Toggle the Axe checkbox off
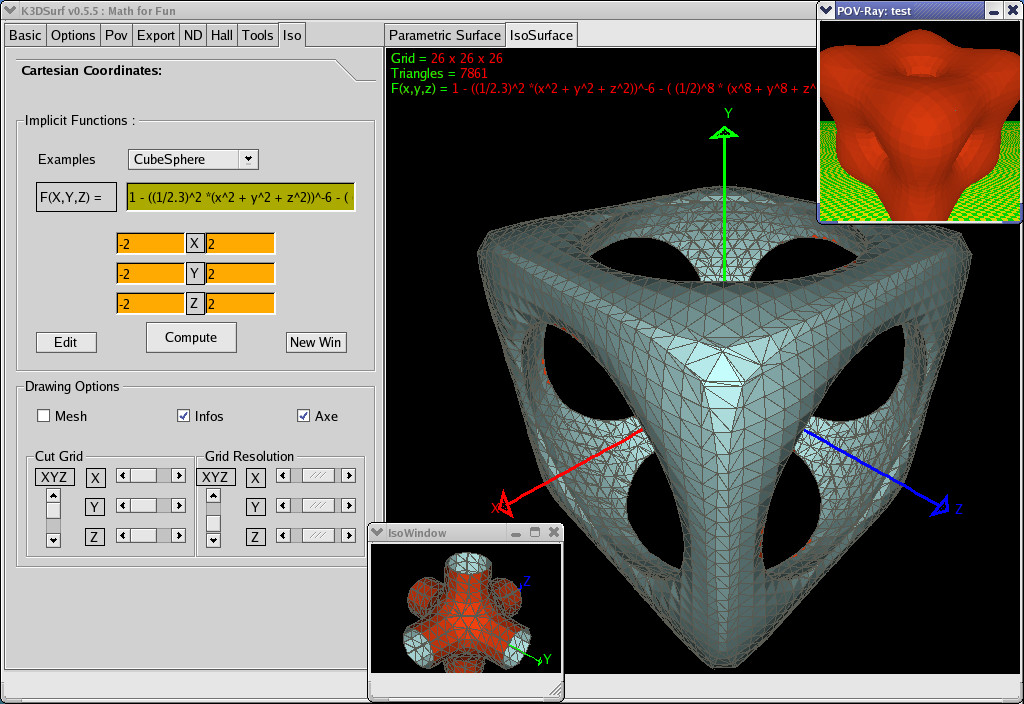 point(304,416)
